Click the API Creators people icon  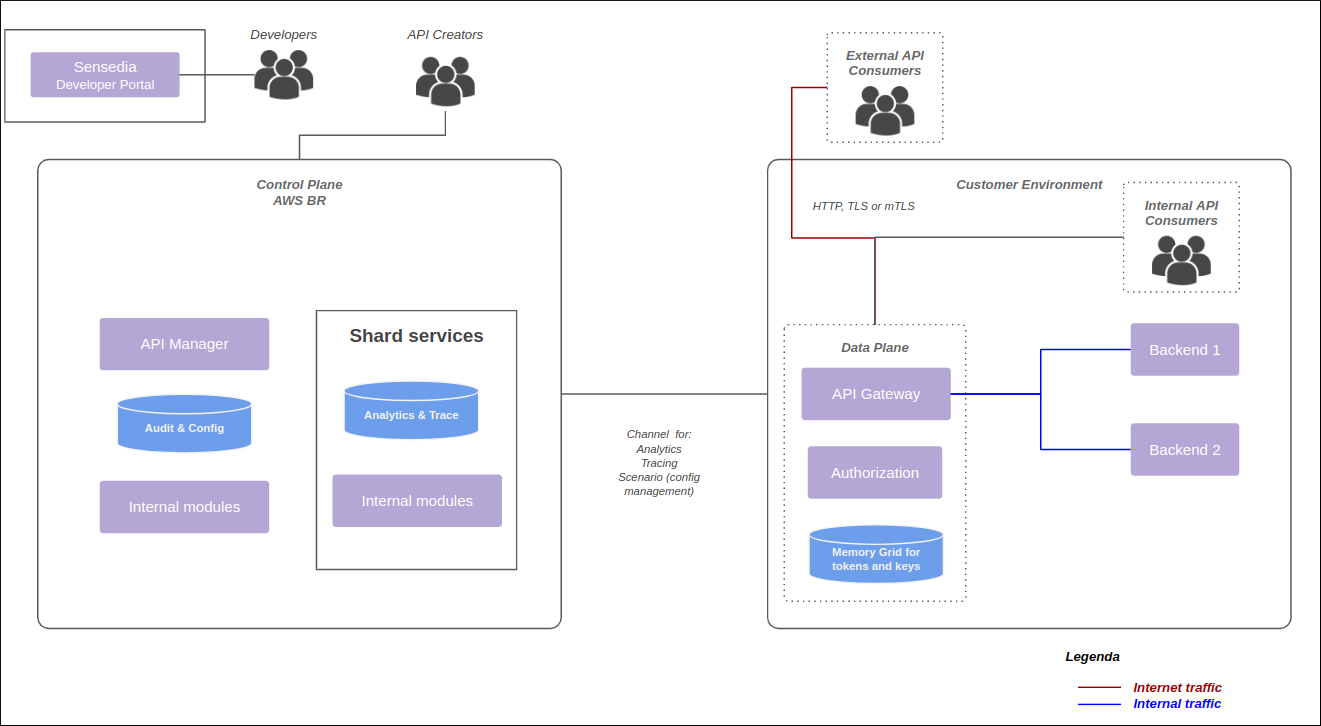point(445,81)
